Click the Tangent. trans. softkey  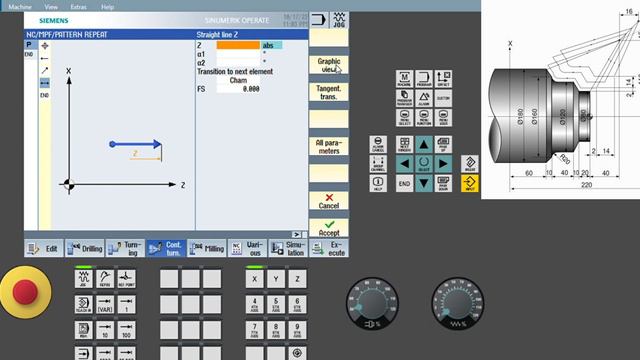point(329,92)
